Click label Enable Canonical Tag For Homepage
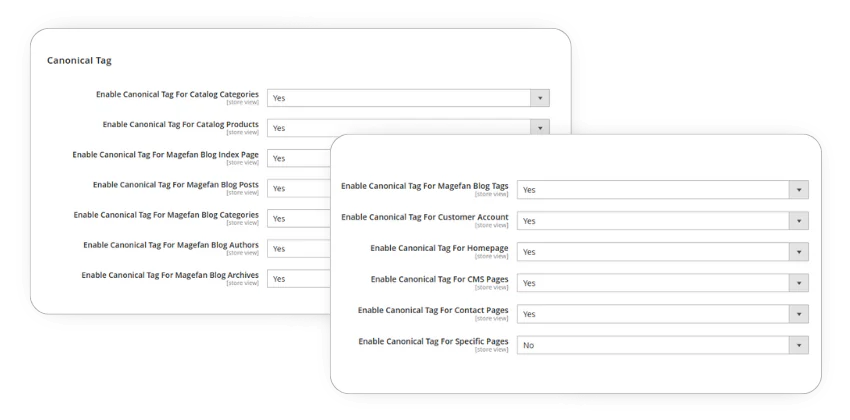 pos(439,248)
